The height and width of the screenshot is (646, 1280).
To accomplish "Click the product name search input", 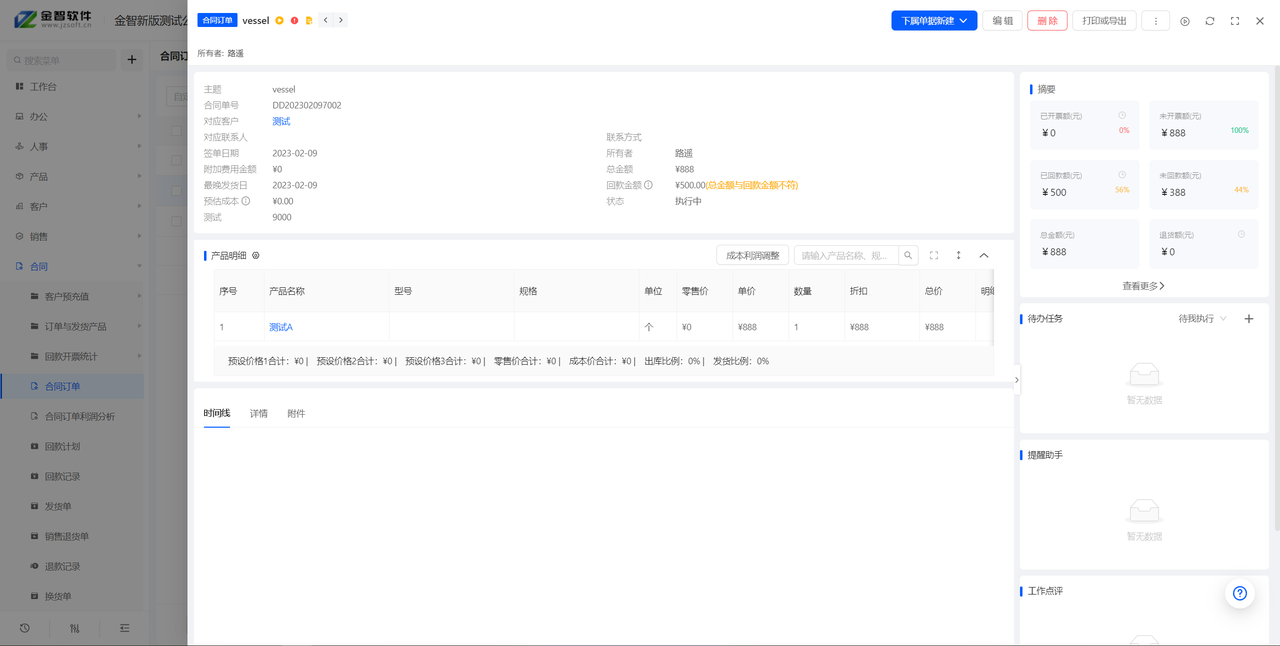I will click(846, 256).
